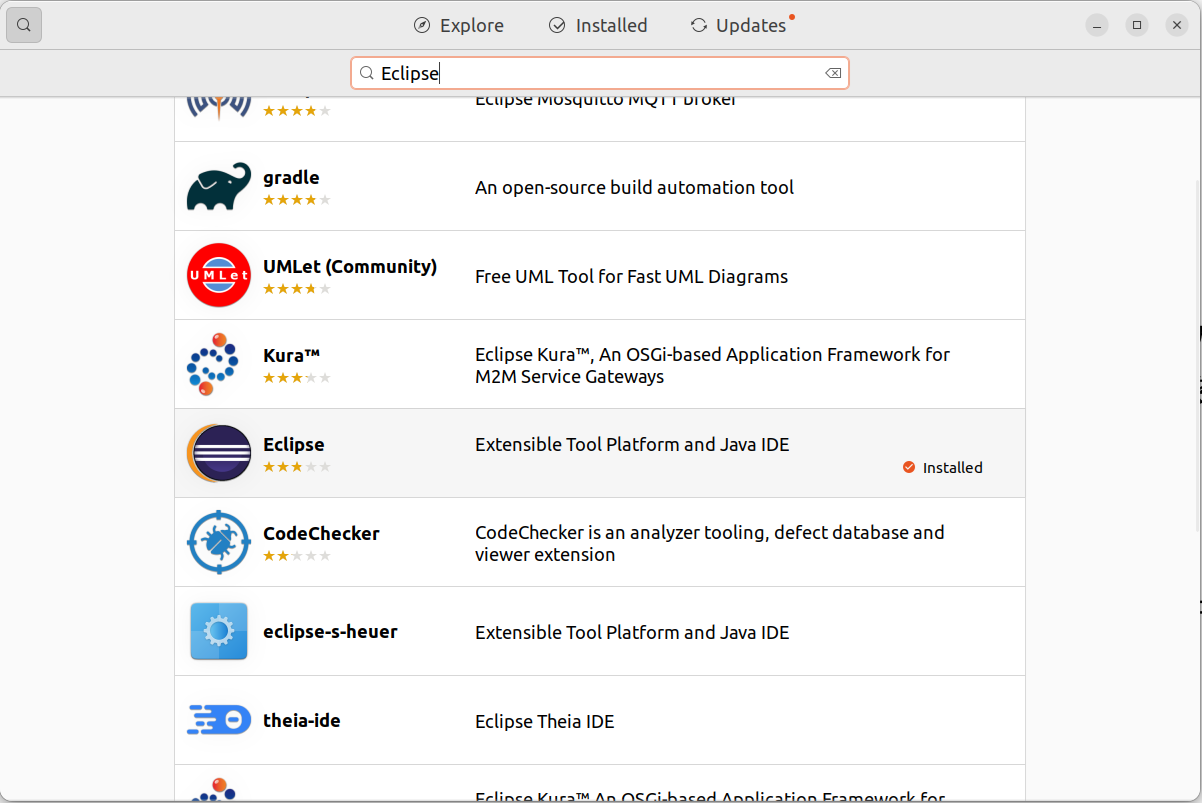
Task: Click in the Eclipse search input field
Action: click(x=600, y=73)
